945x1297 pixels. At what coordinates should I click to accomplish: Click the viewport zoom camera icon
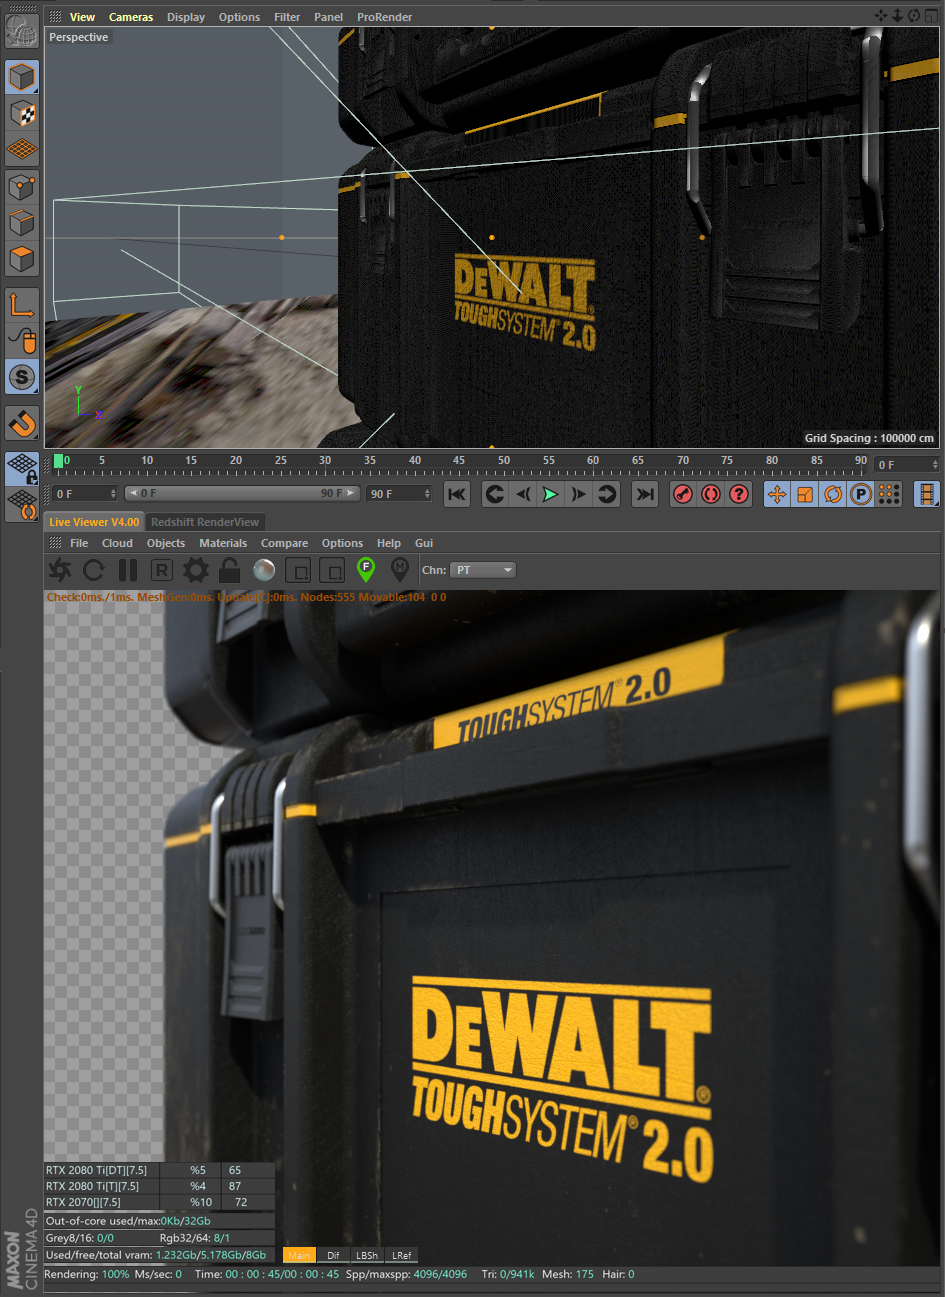click(x=897, y=15)
